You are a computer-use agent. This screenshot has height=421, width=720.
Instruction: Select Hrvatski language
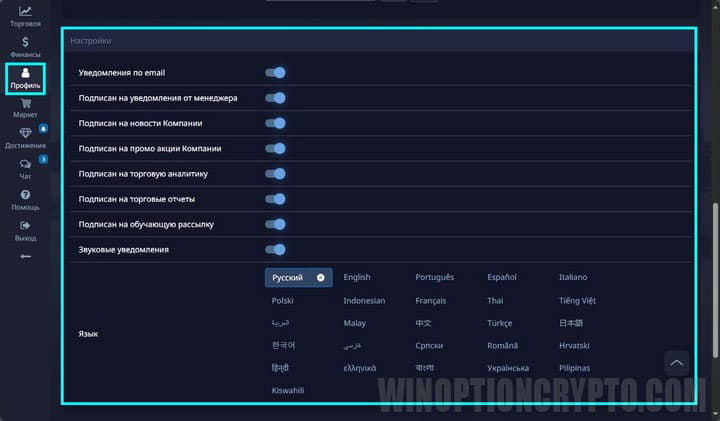[x=574, y=346]
